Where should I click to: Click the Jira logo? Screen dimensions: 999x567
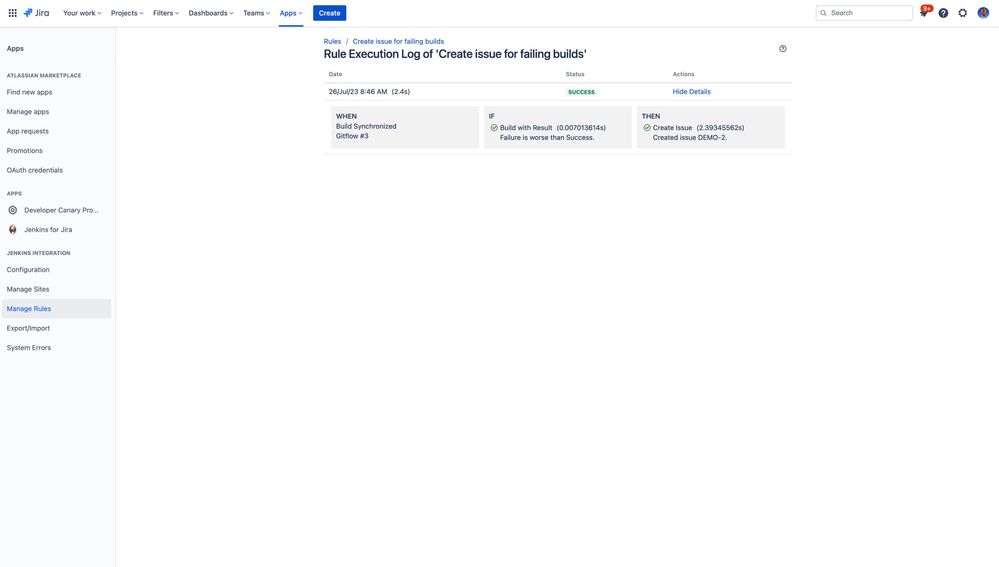coord(36,13)
